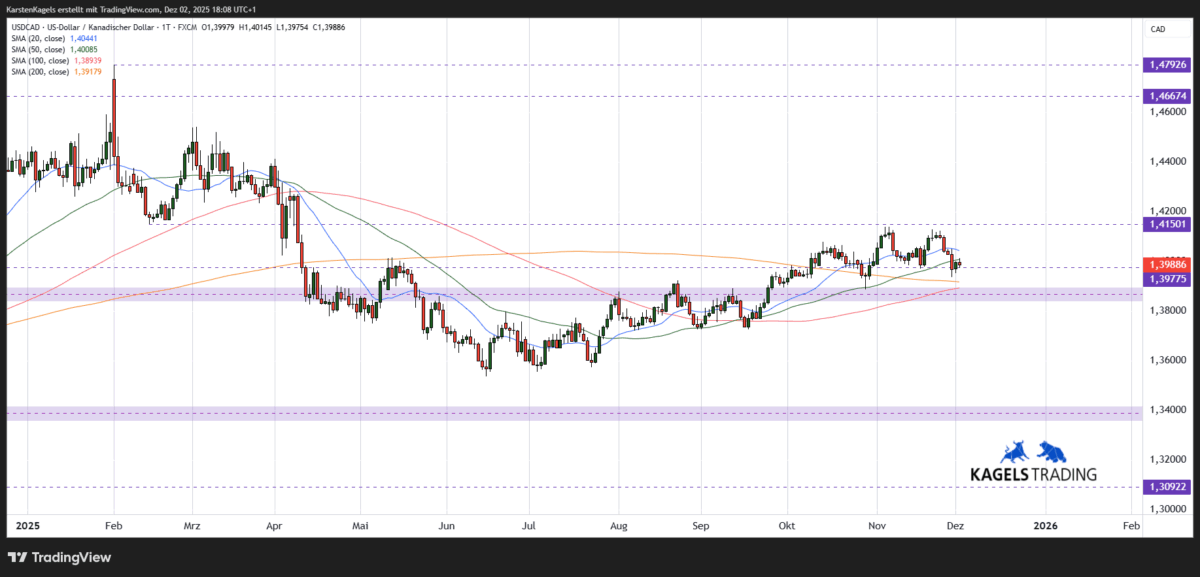The image size is (1200, 577).
Task: Click the bull icon in the Kagels Trading logo
Action: pos(1014,452)
